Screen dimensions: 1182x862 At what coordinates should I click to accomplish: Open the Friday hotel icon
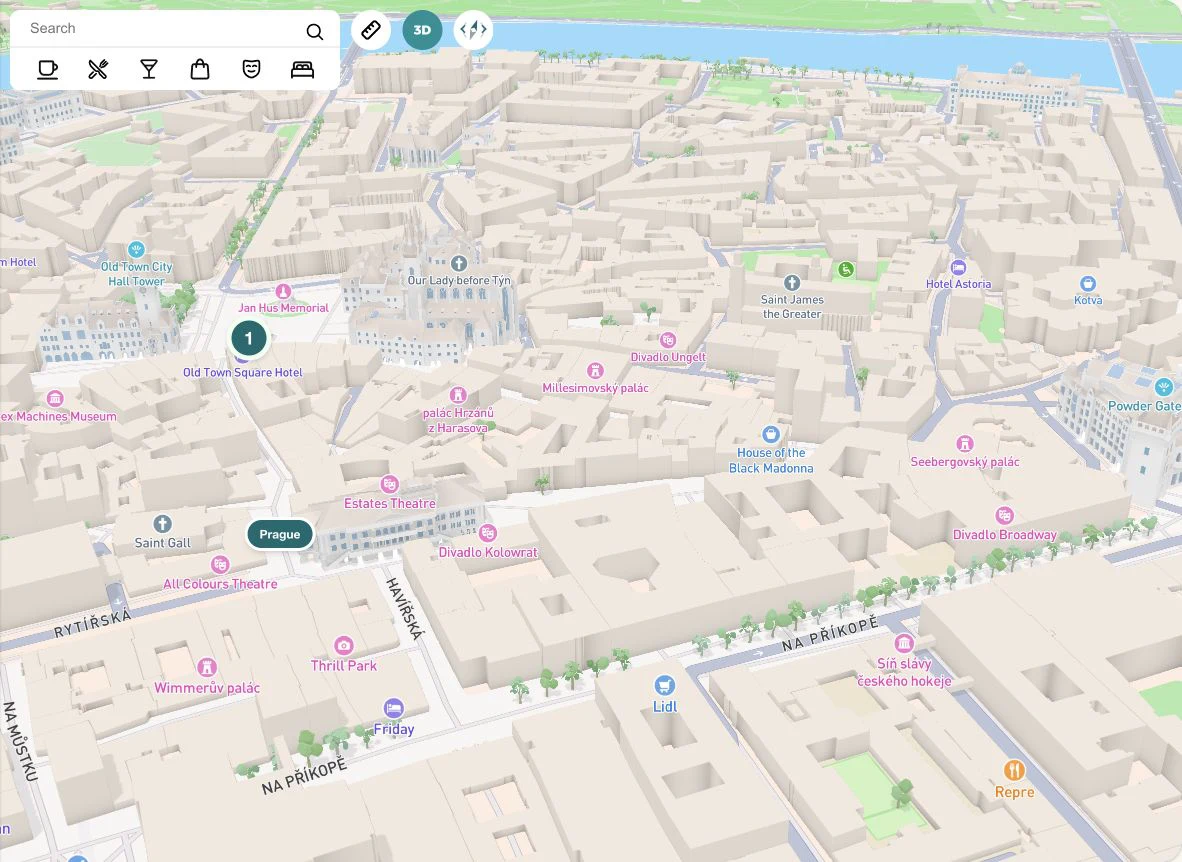[393, 709]
